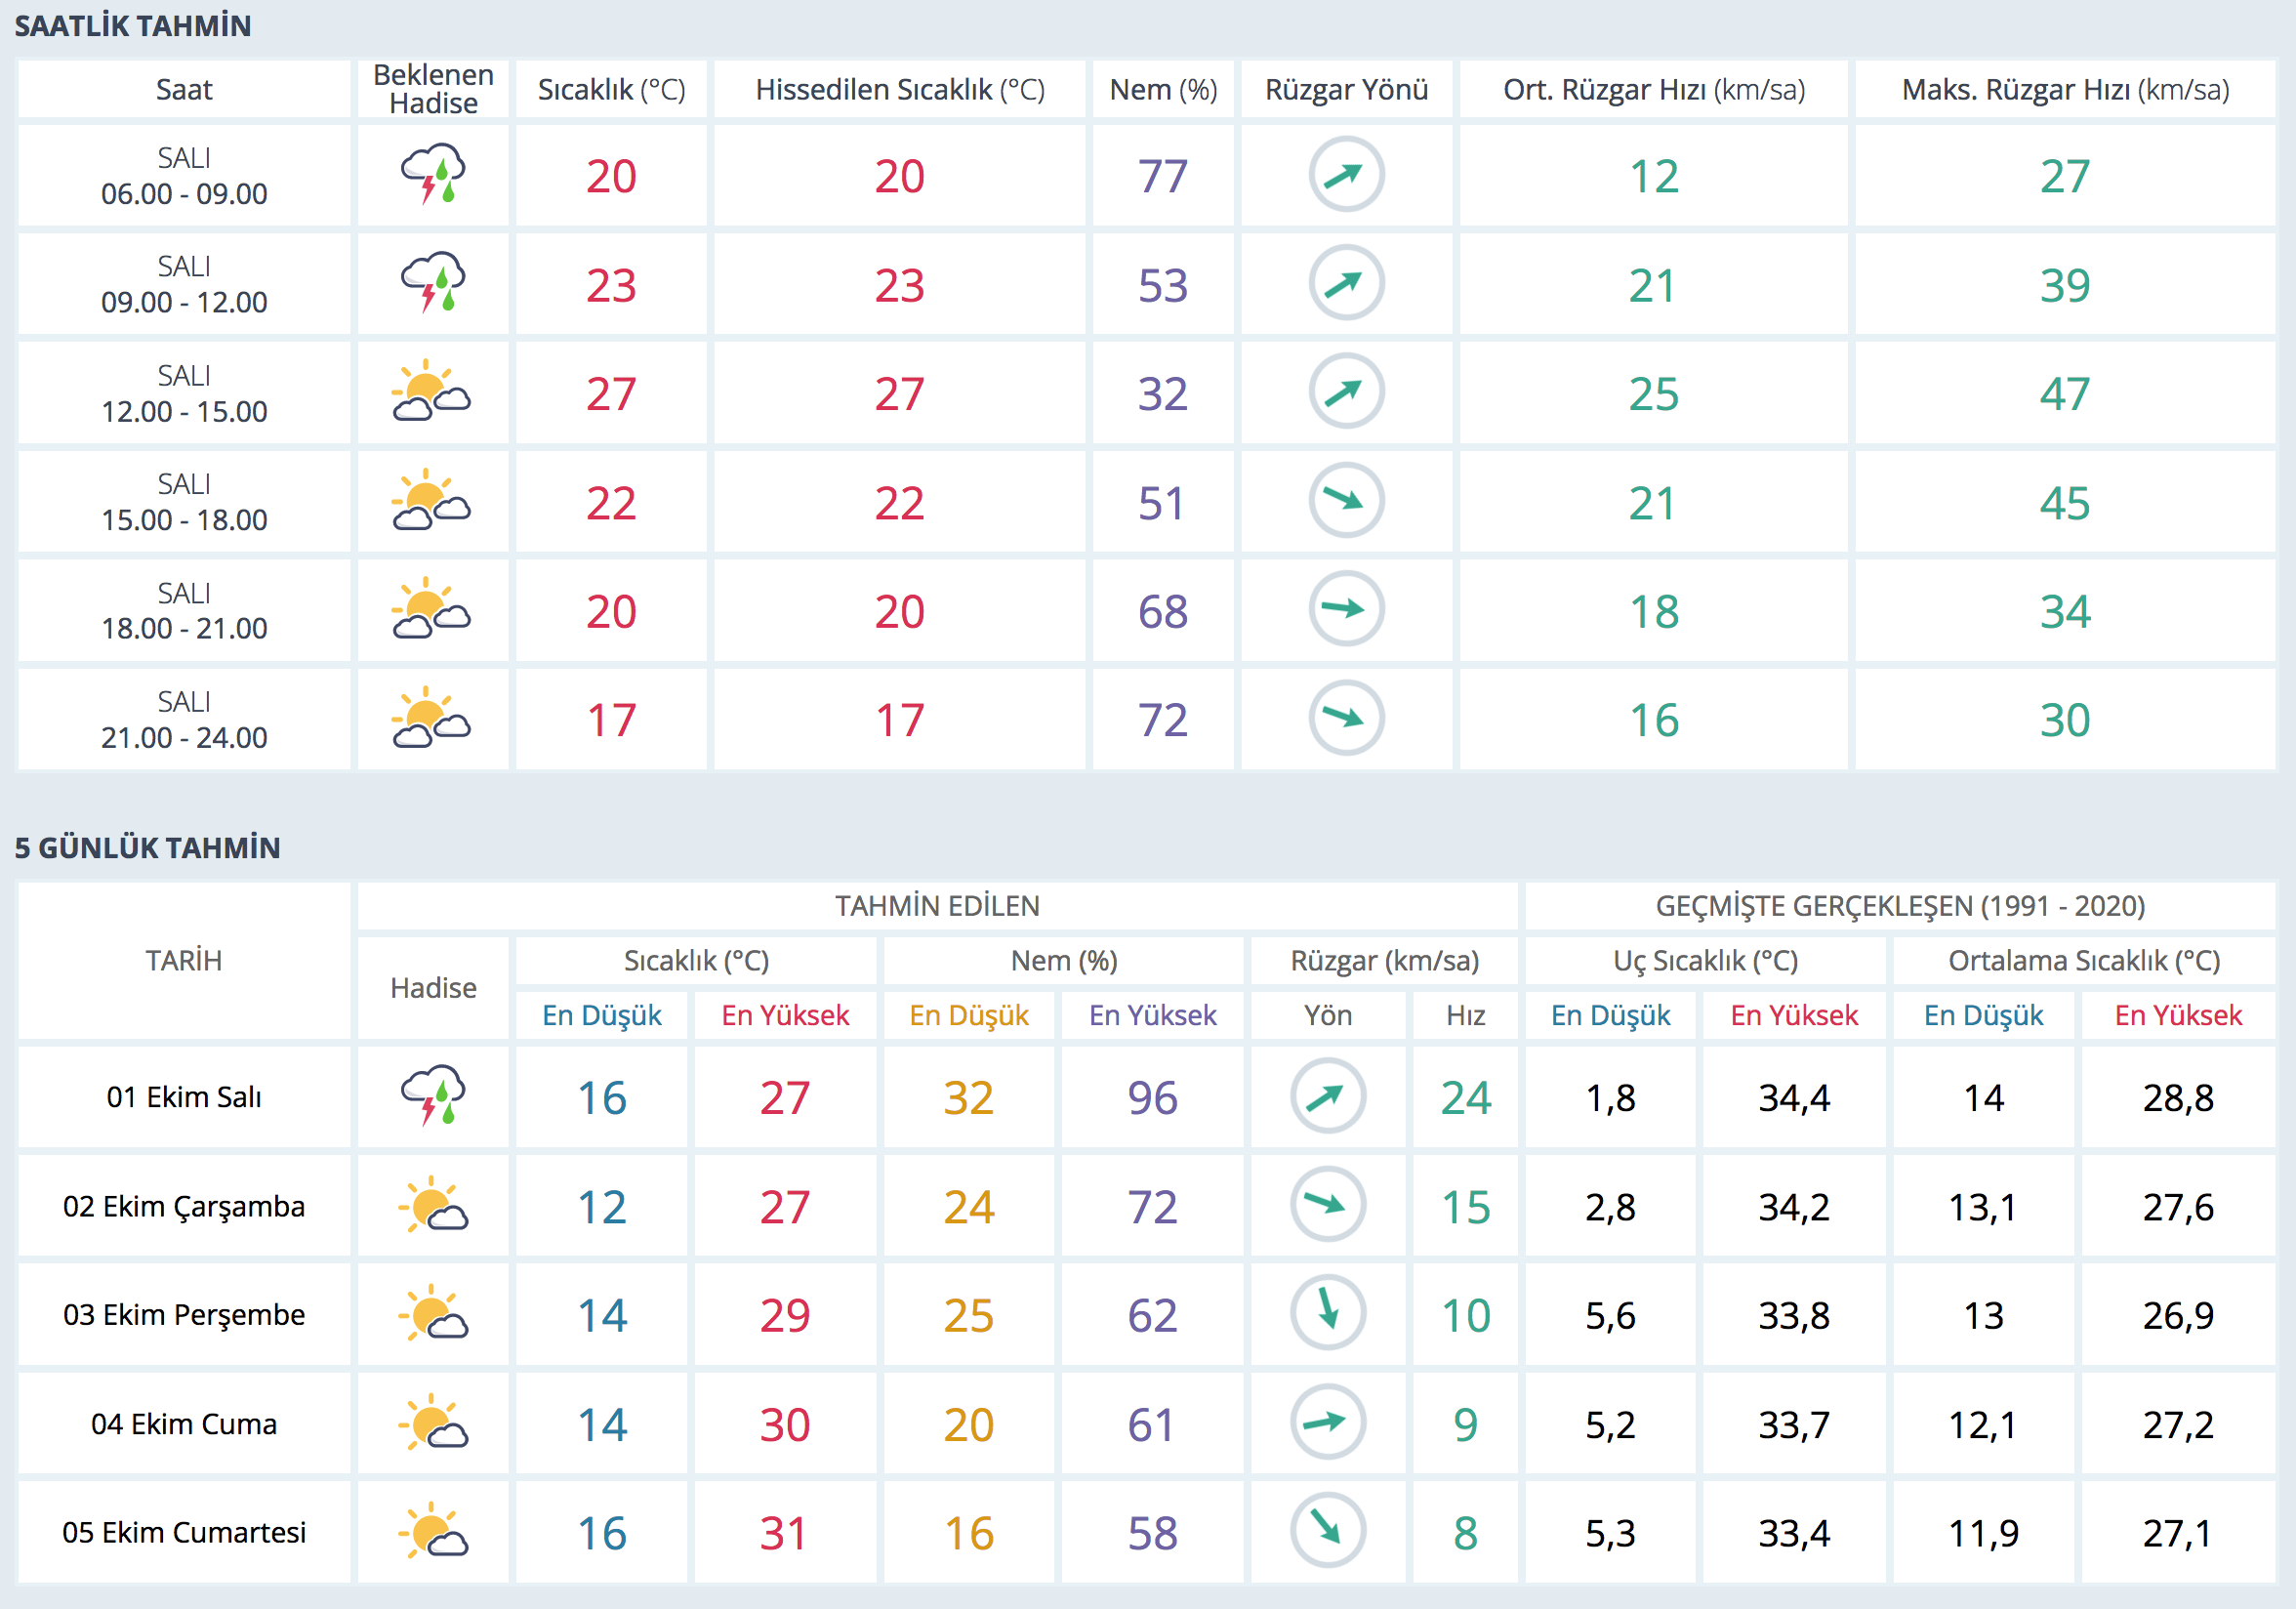2296x1609 pixels.
Task: Click the 5 GÜNLÜK TAHMİN section title
Action: 147,848
